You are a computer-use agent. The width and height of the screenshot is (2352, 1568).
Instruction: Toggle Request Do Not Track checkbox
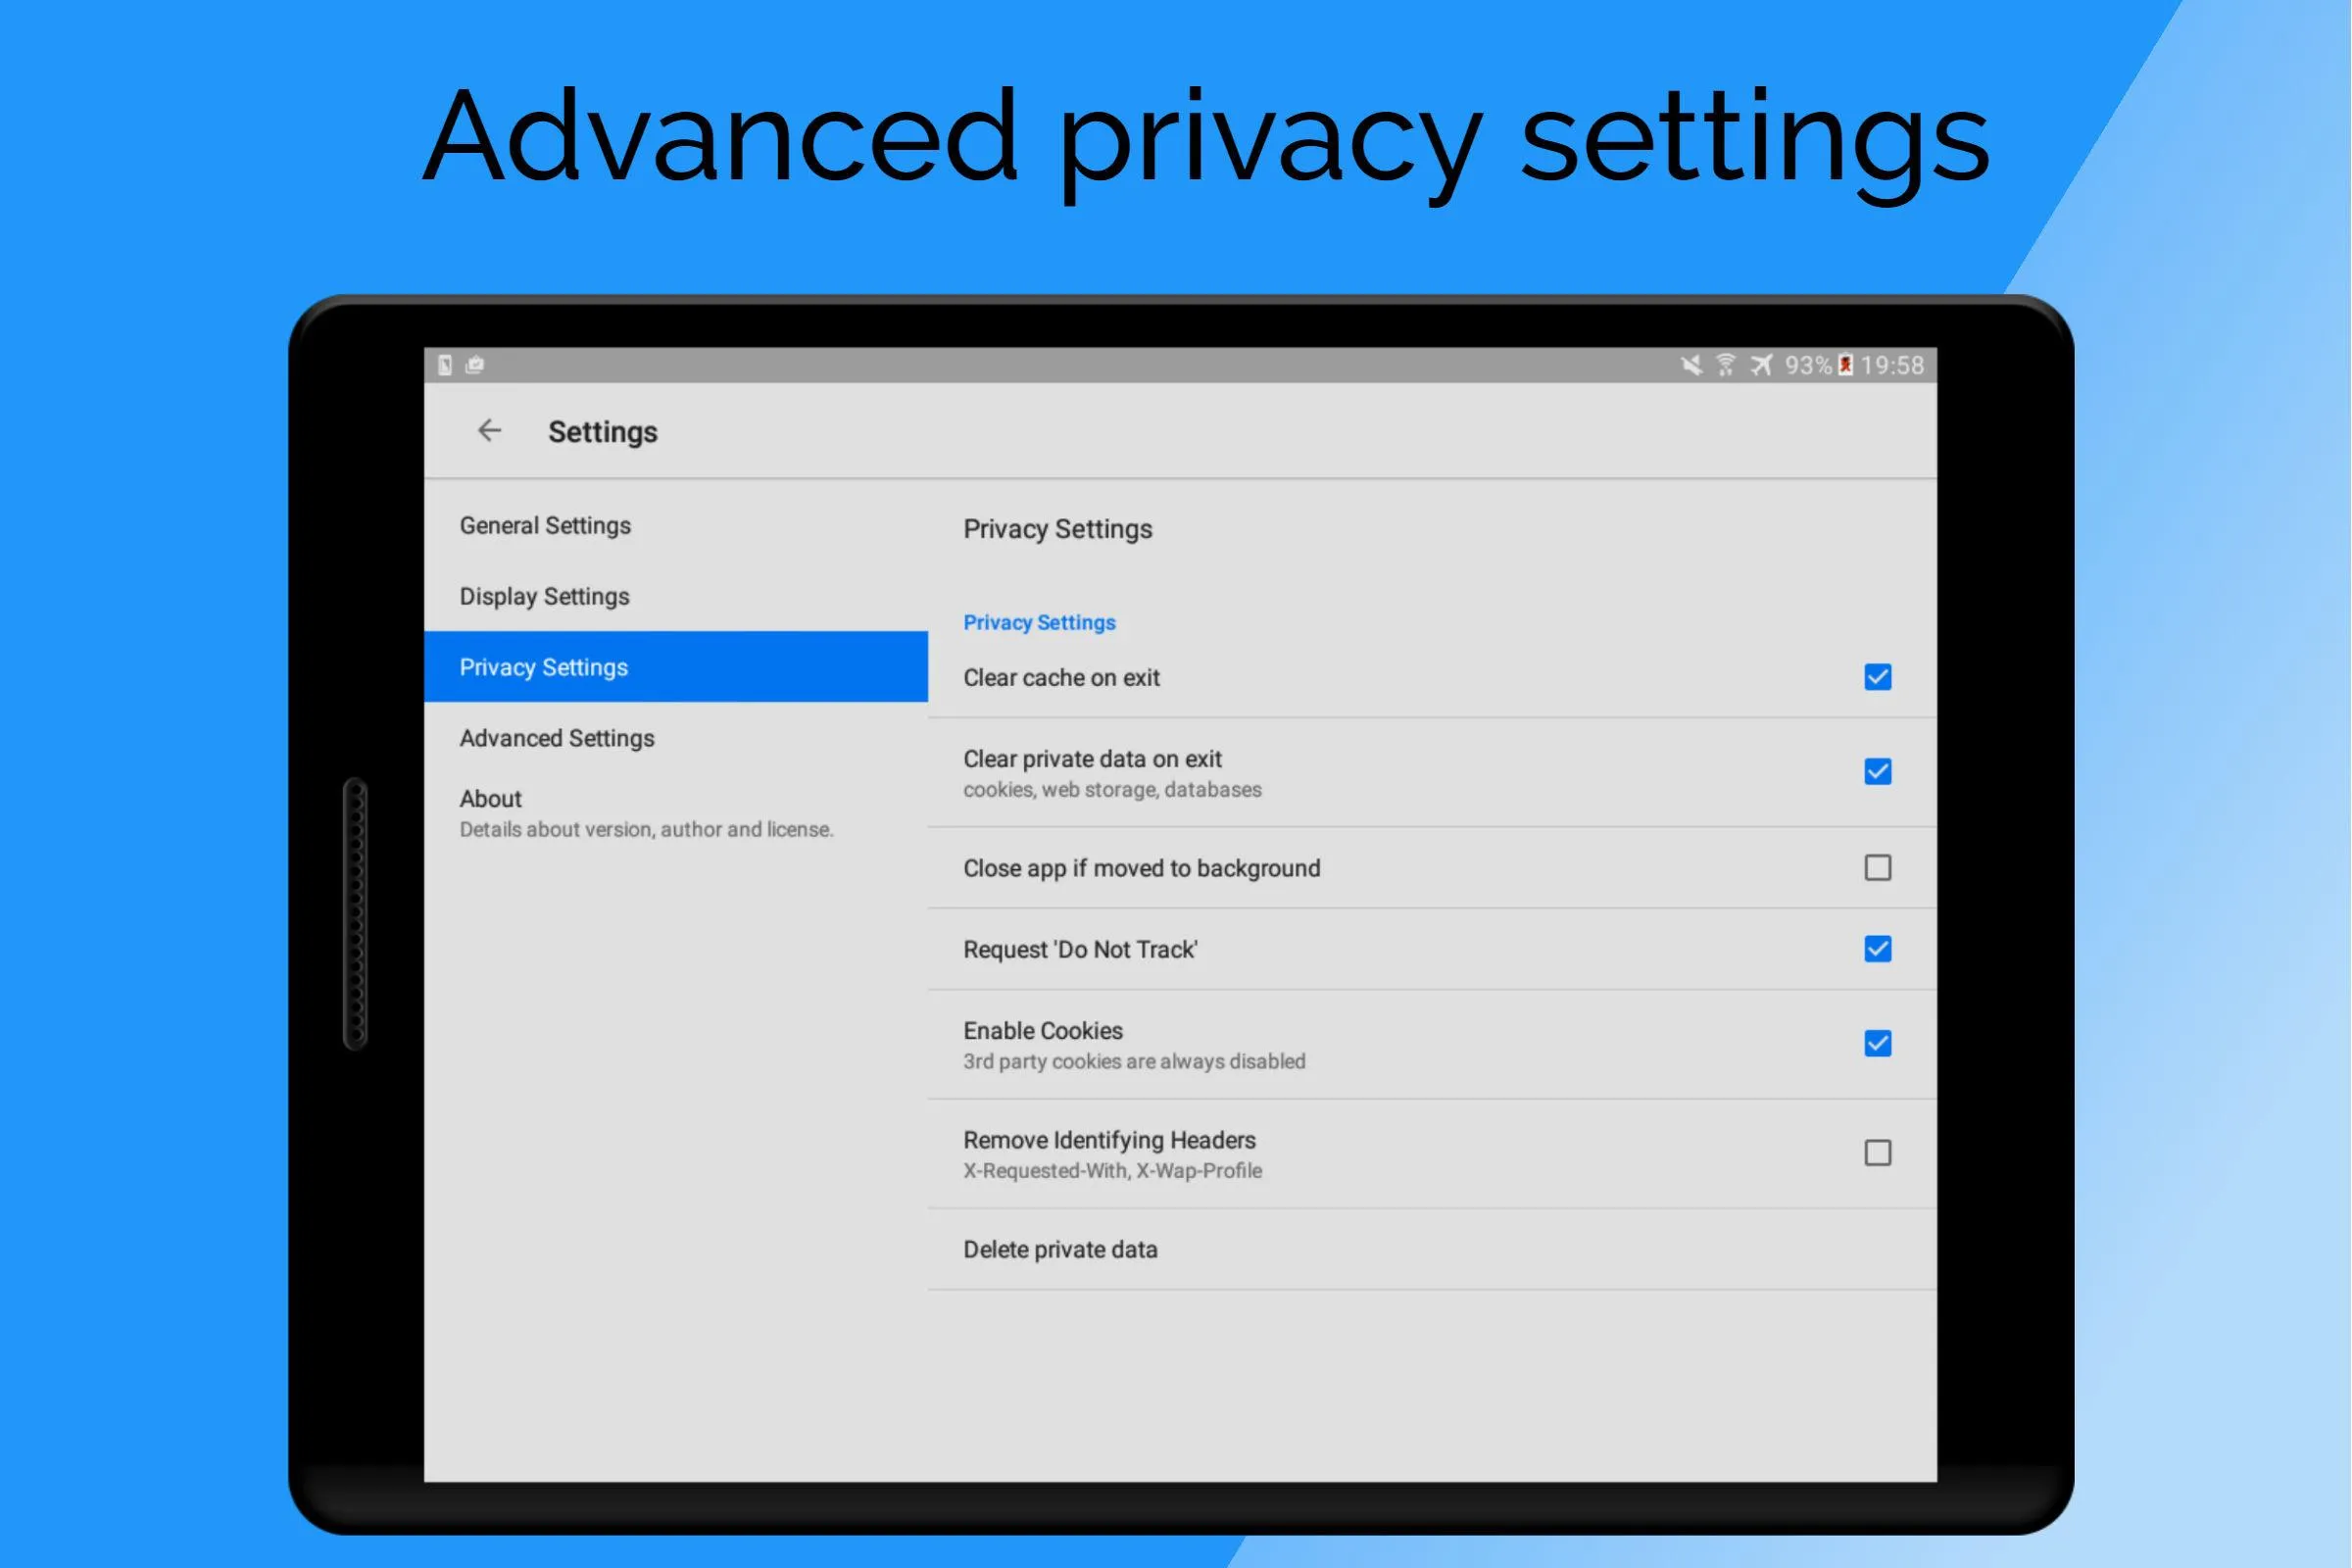tap(1878, 949)
